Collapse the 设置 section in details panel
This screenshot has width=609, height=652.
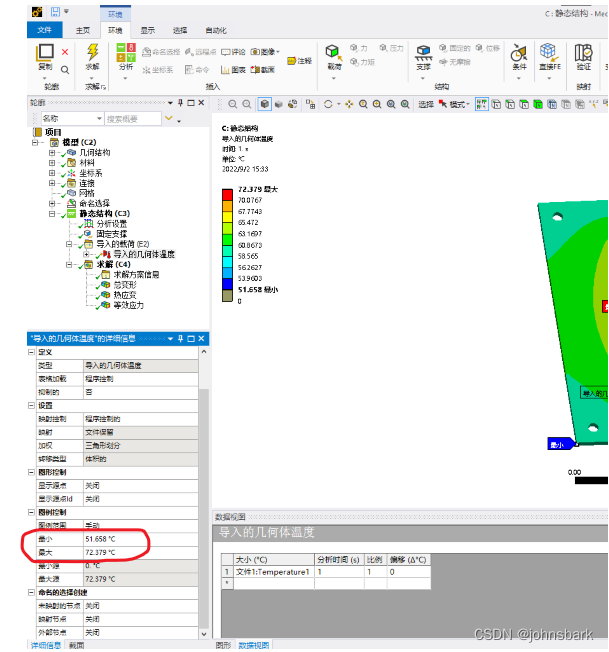(30, 406)
